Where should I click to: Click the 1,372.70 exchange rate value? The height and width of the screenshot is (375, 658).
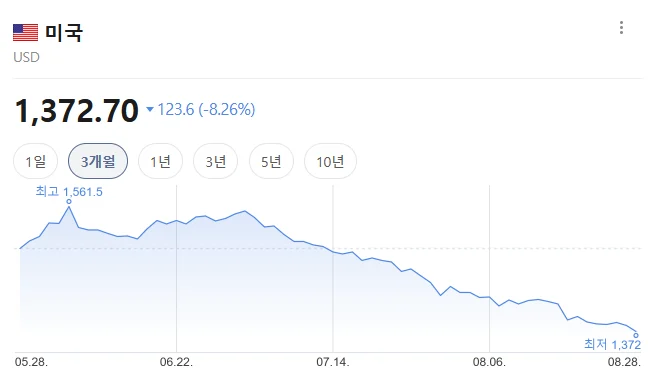(76, 111)
